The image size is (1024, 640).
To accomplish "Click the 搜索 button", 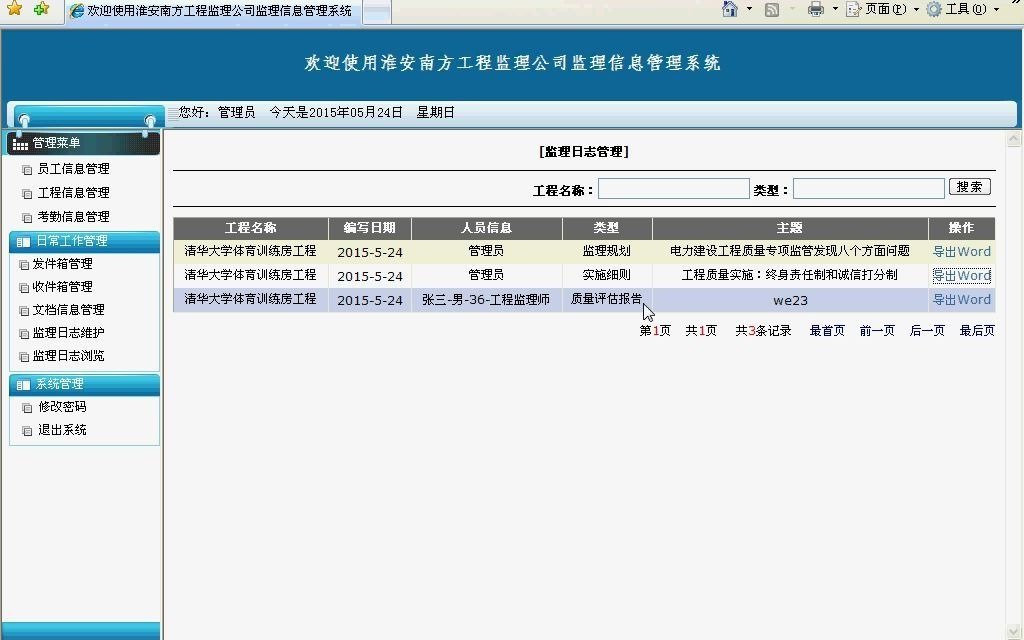I will (968, 187).
